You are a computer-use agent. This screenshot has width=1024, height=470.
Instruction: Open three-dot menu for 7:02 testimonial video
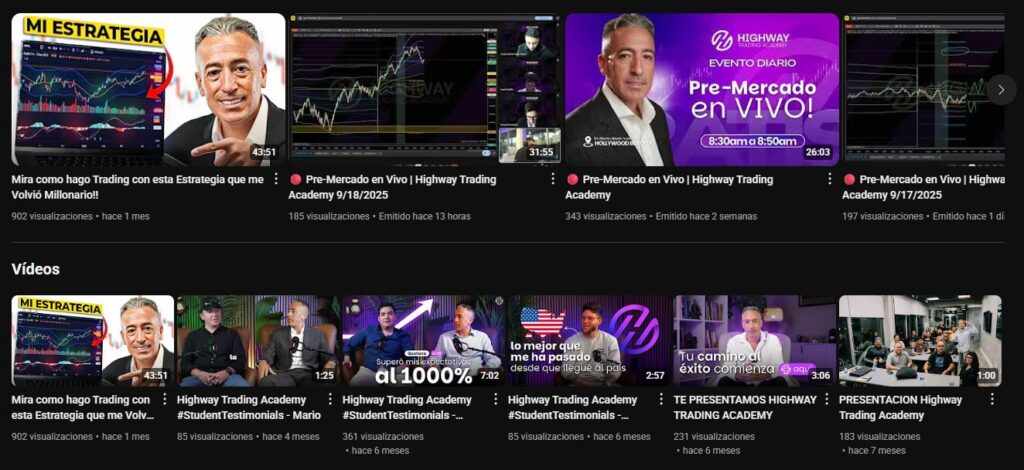[496, 399]
